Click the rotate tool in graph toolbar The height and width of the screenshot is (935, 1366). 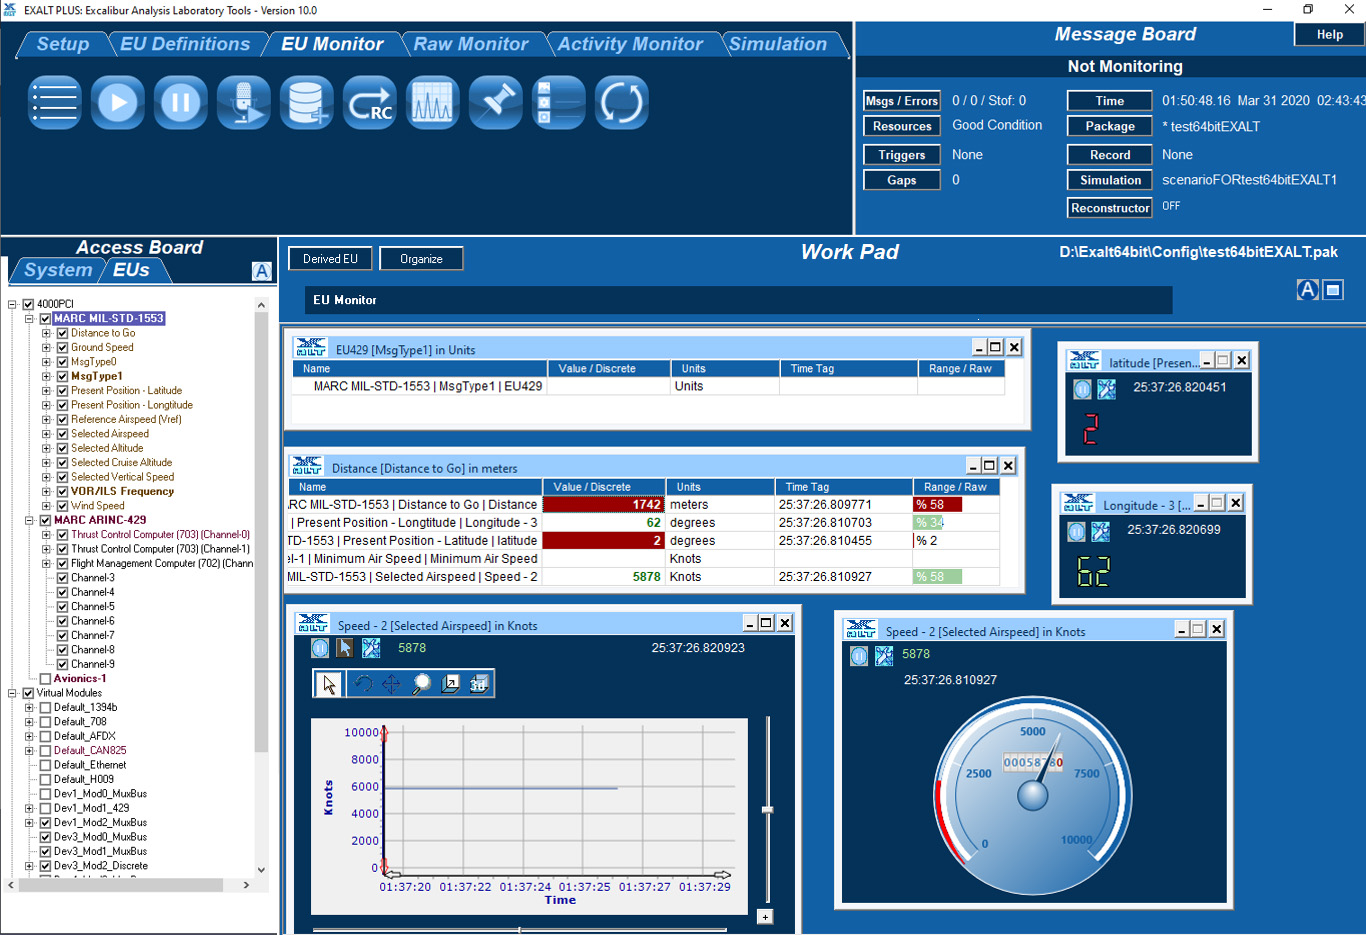[363, 684]
